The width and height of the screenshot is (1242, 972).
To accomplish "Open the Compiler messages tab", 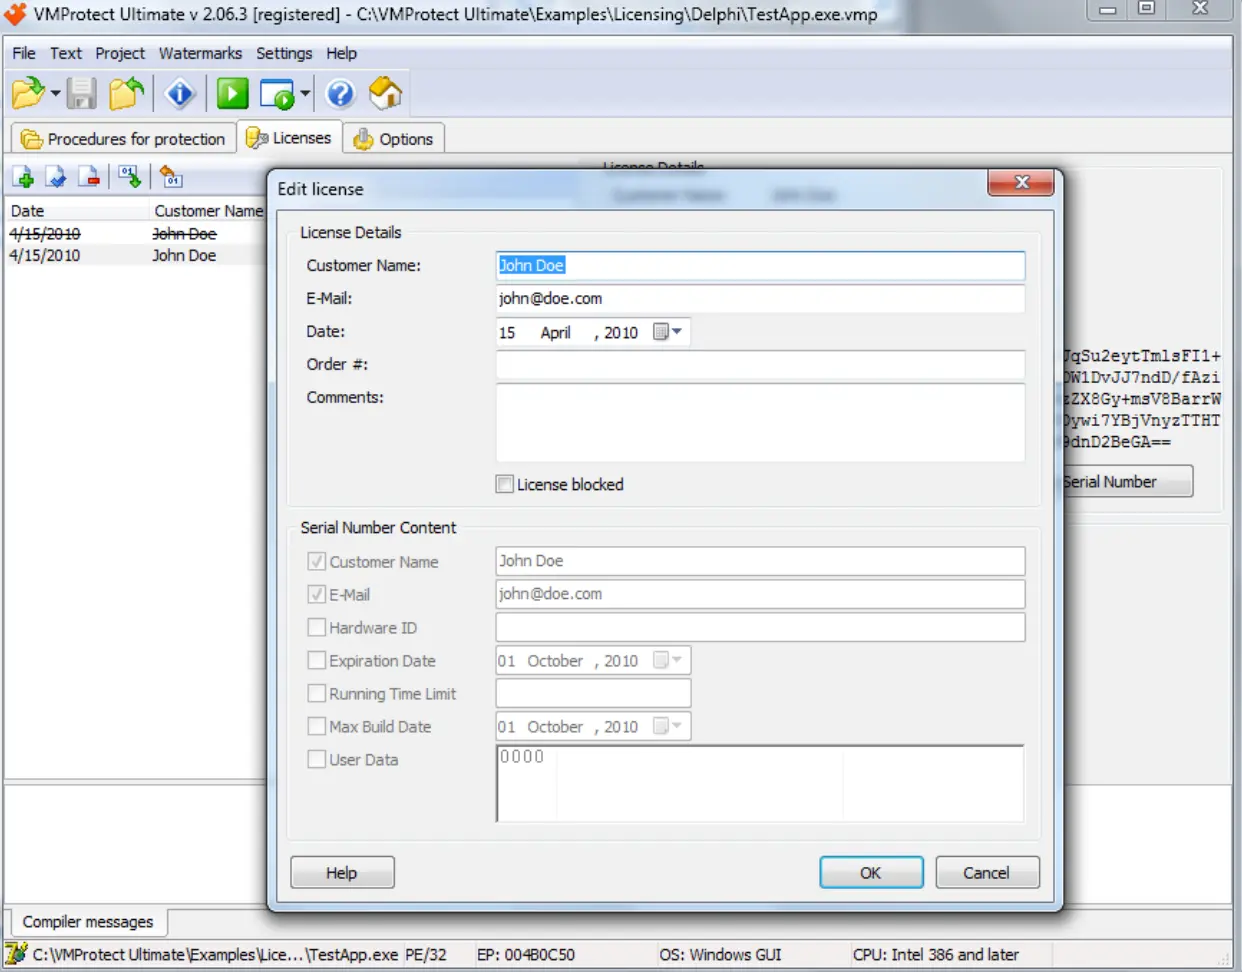I will click(88, 921).
